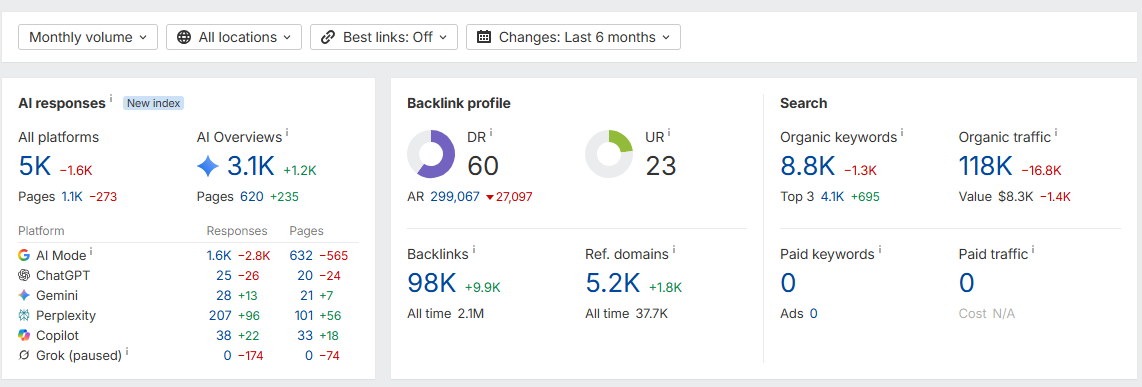The height and width of the screenshot is (387, 1142).
Task: Click the New index badge
Action: 153,103
